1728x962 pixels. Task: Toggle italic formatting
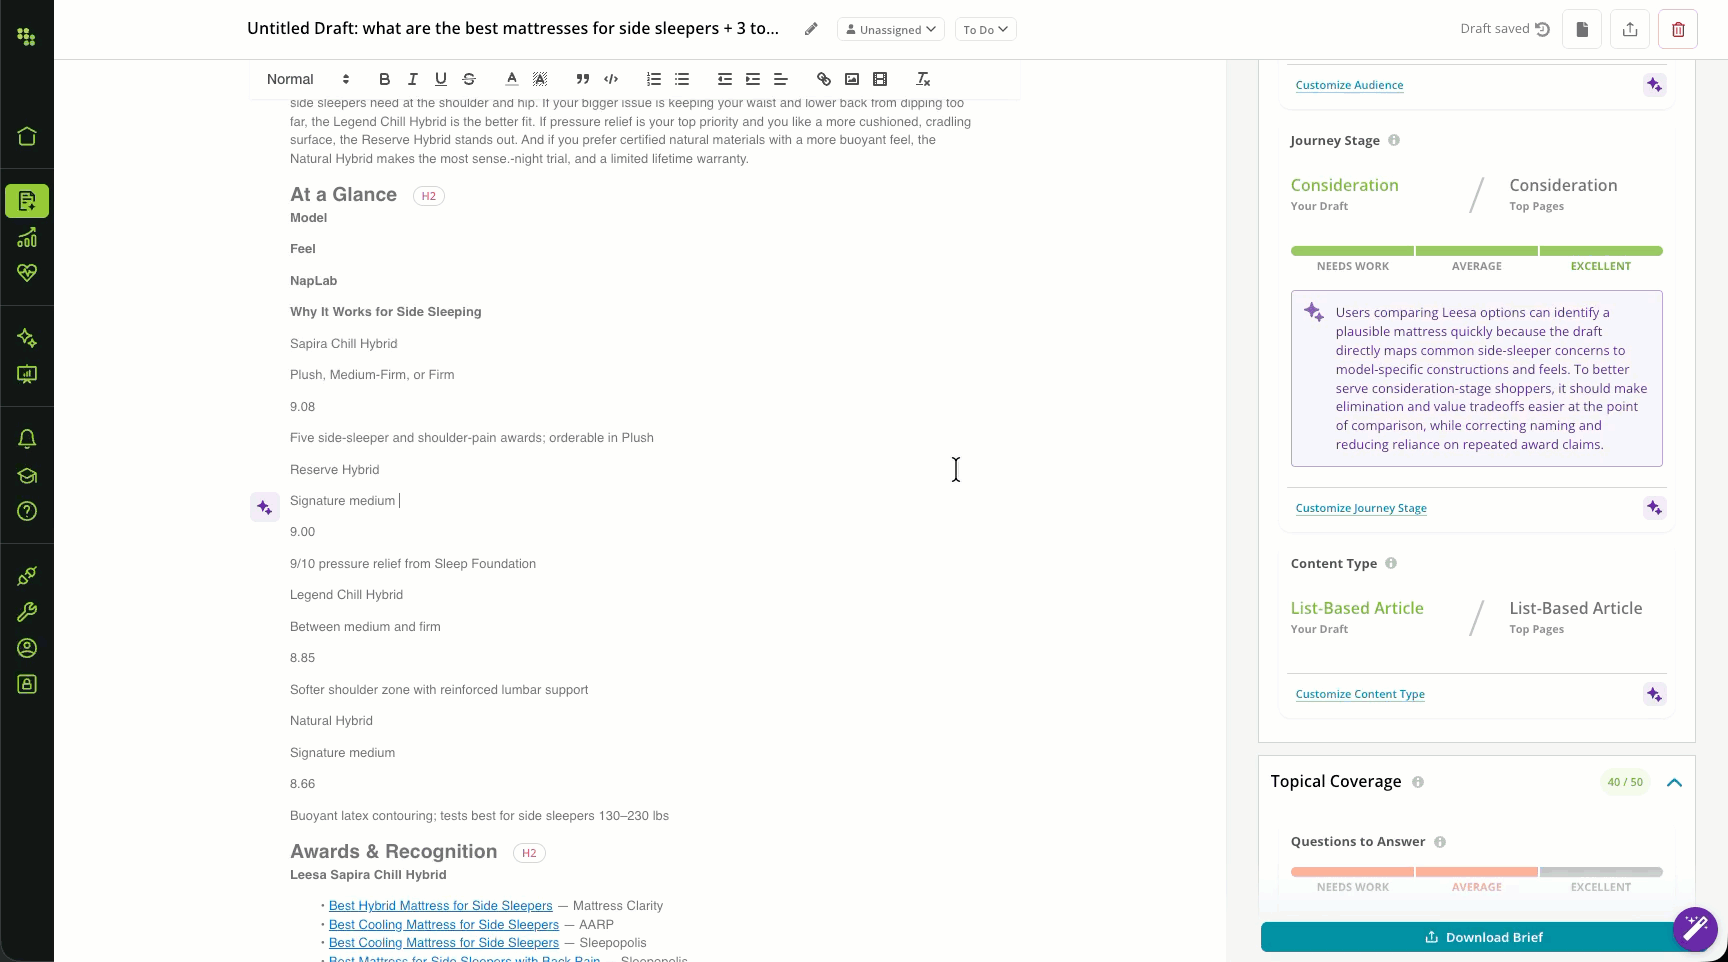412,79
